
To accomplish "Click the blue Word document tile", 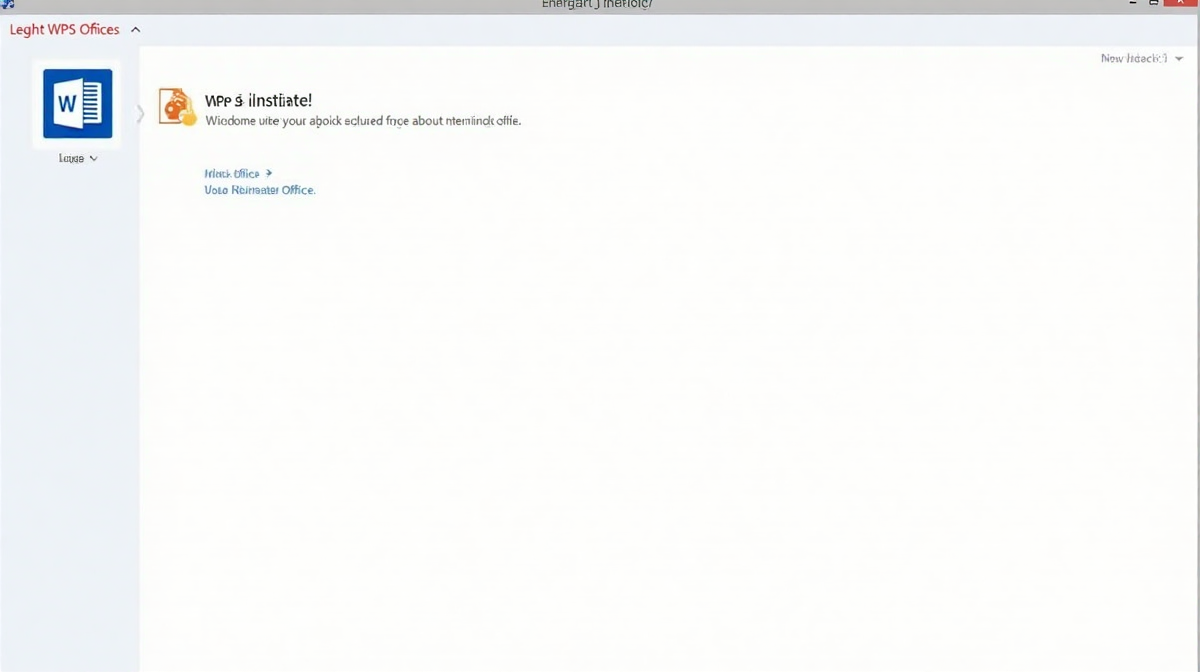I will pyautogui.click(x=77, y=103).
